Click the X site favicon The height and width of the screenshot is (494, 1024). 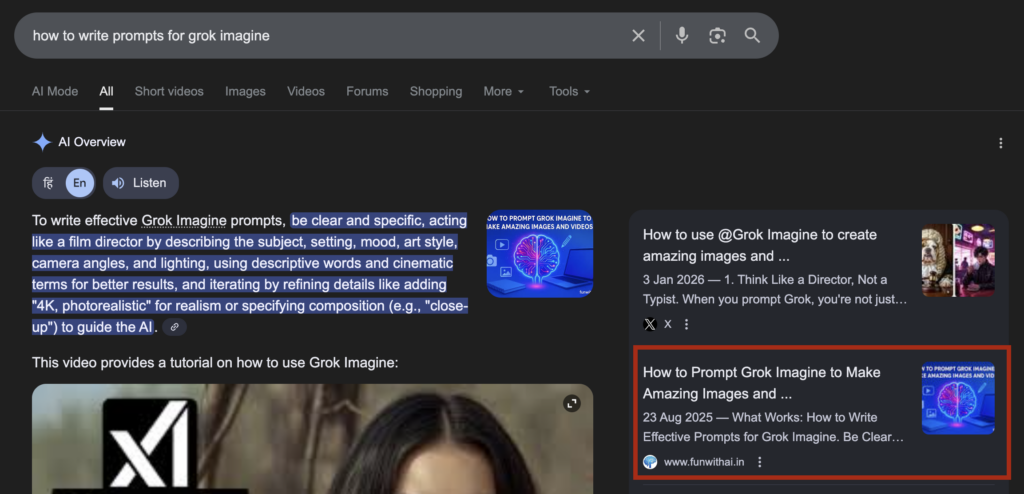[x=650, y=324]
